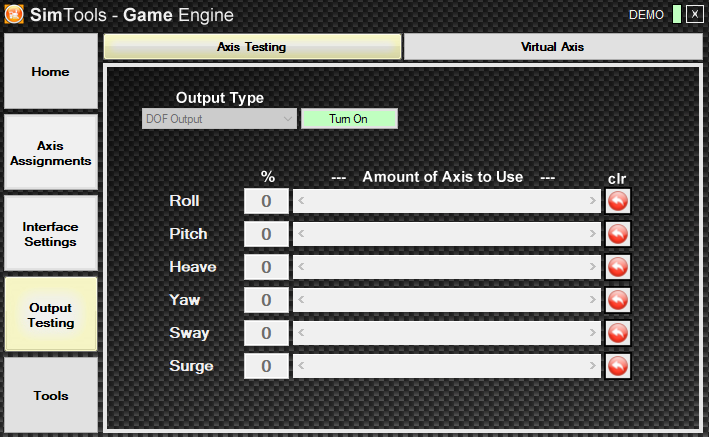Reset the Pitch axis with its clr icon
709x437 pixels.
coord(618,234)
